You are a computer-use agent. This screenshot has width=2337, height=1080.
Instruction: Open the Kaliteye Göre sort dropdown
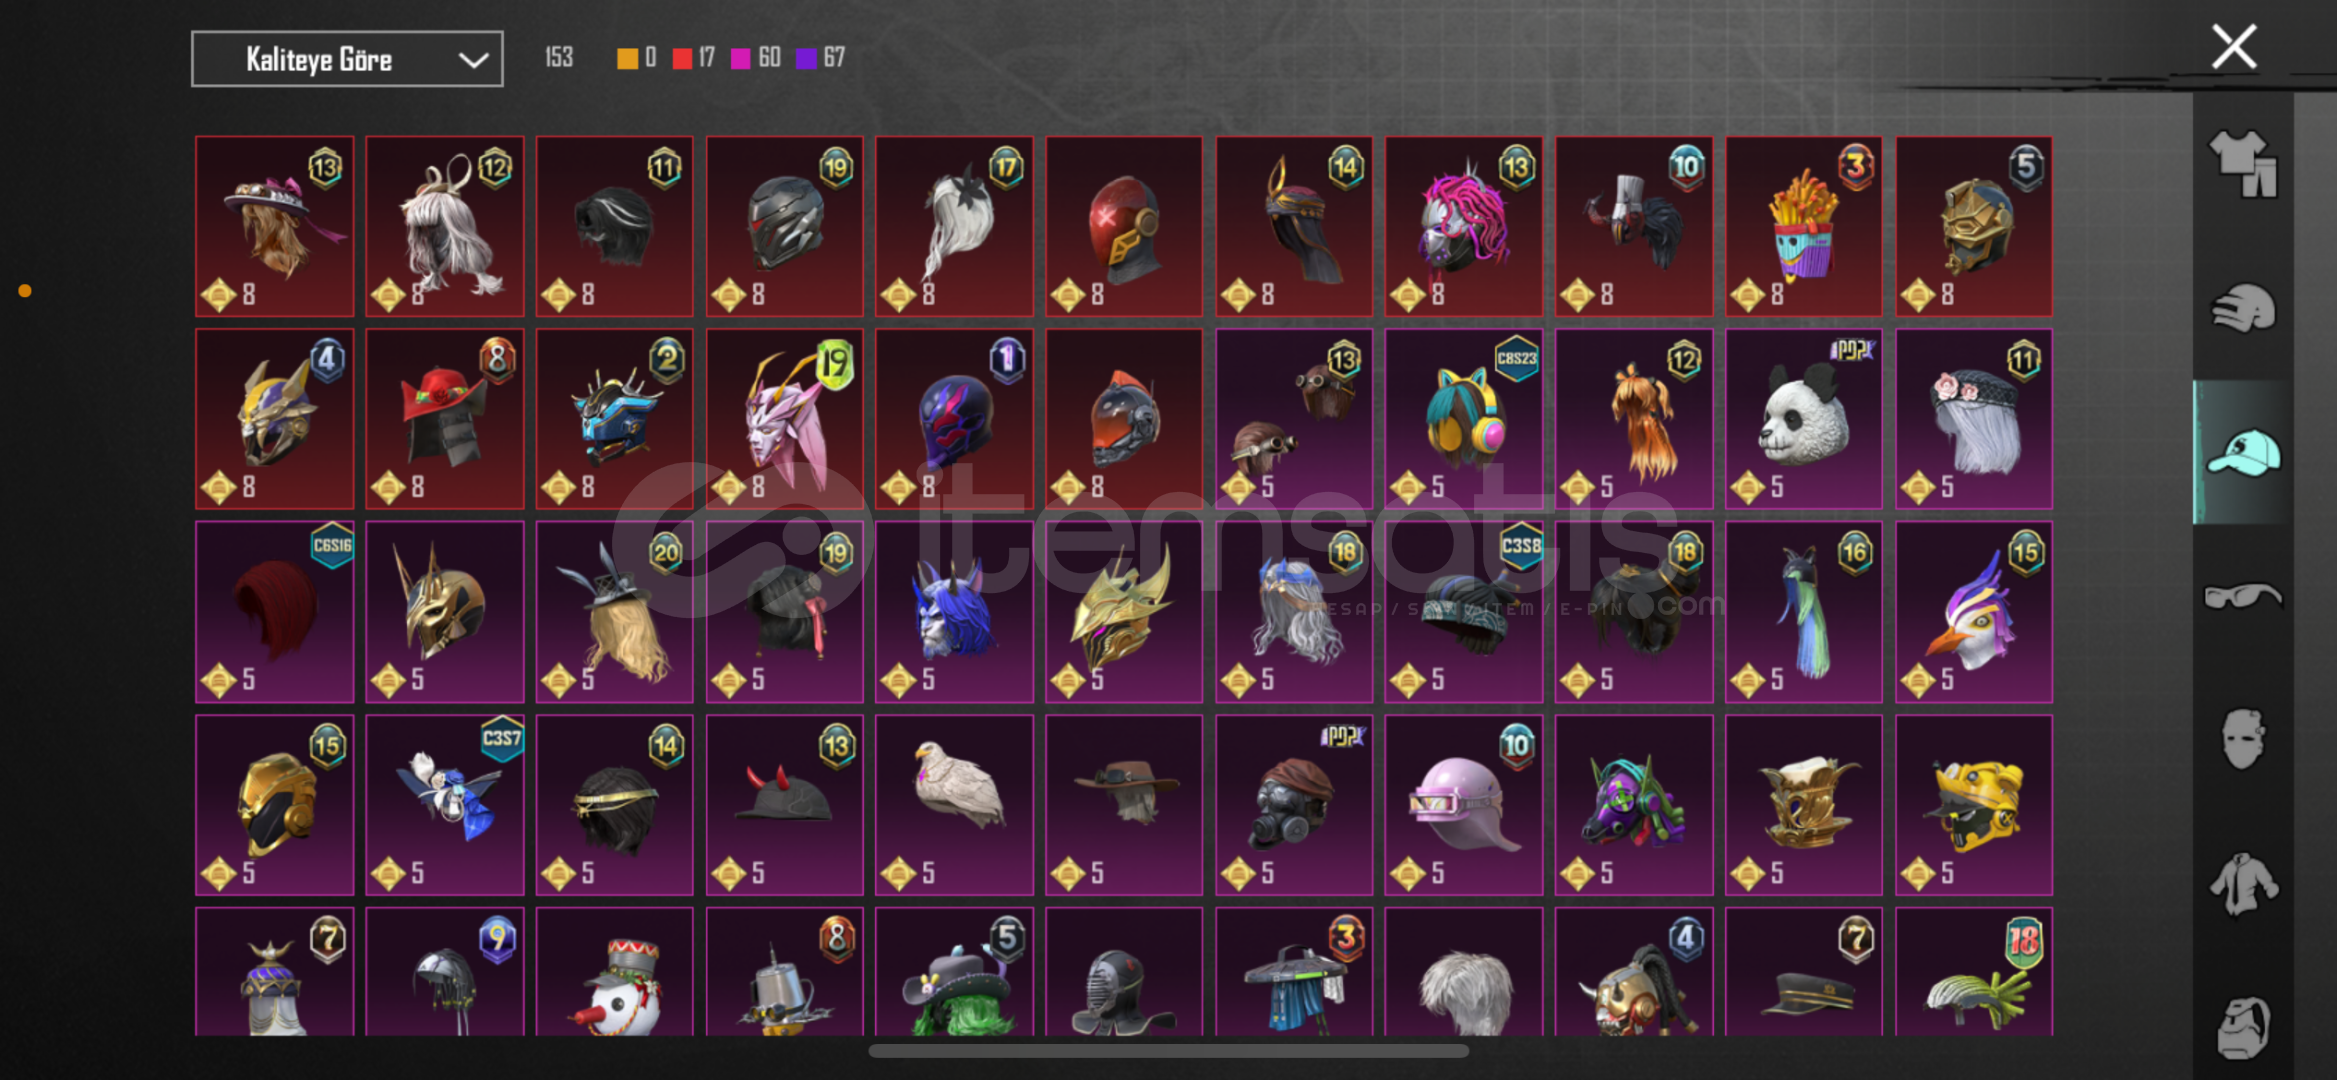tap(347, 59)
